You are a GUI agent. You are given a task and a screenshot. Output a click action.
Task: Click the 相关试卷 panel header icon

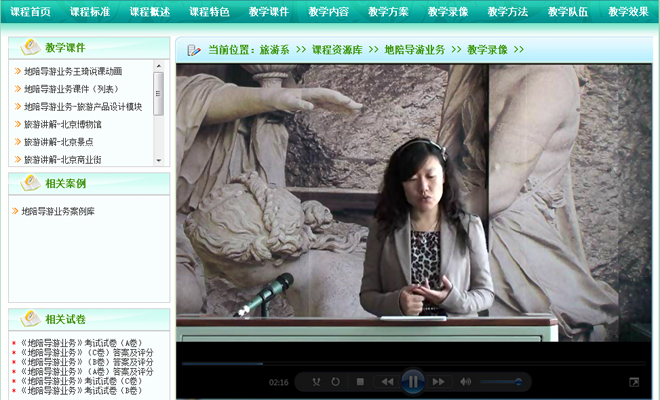point(30,319)
